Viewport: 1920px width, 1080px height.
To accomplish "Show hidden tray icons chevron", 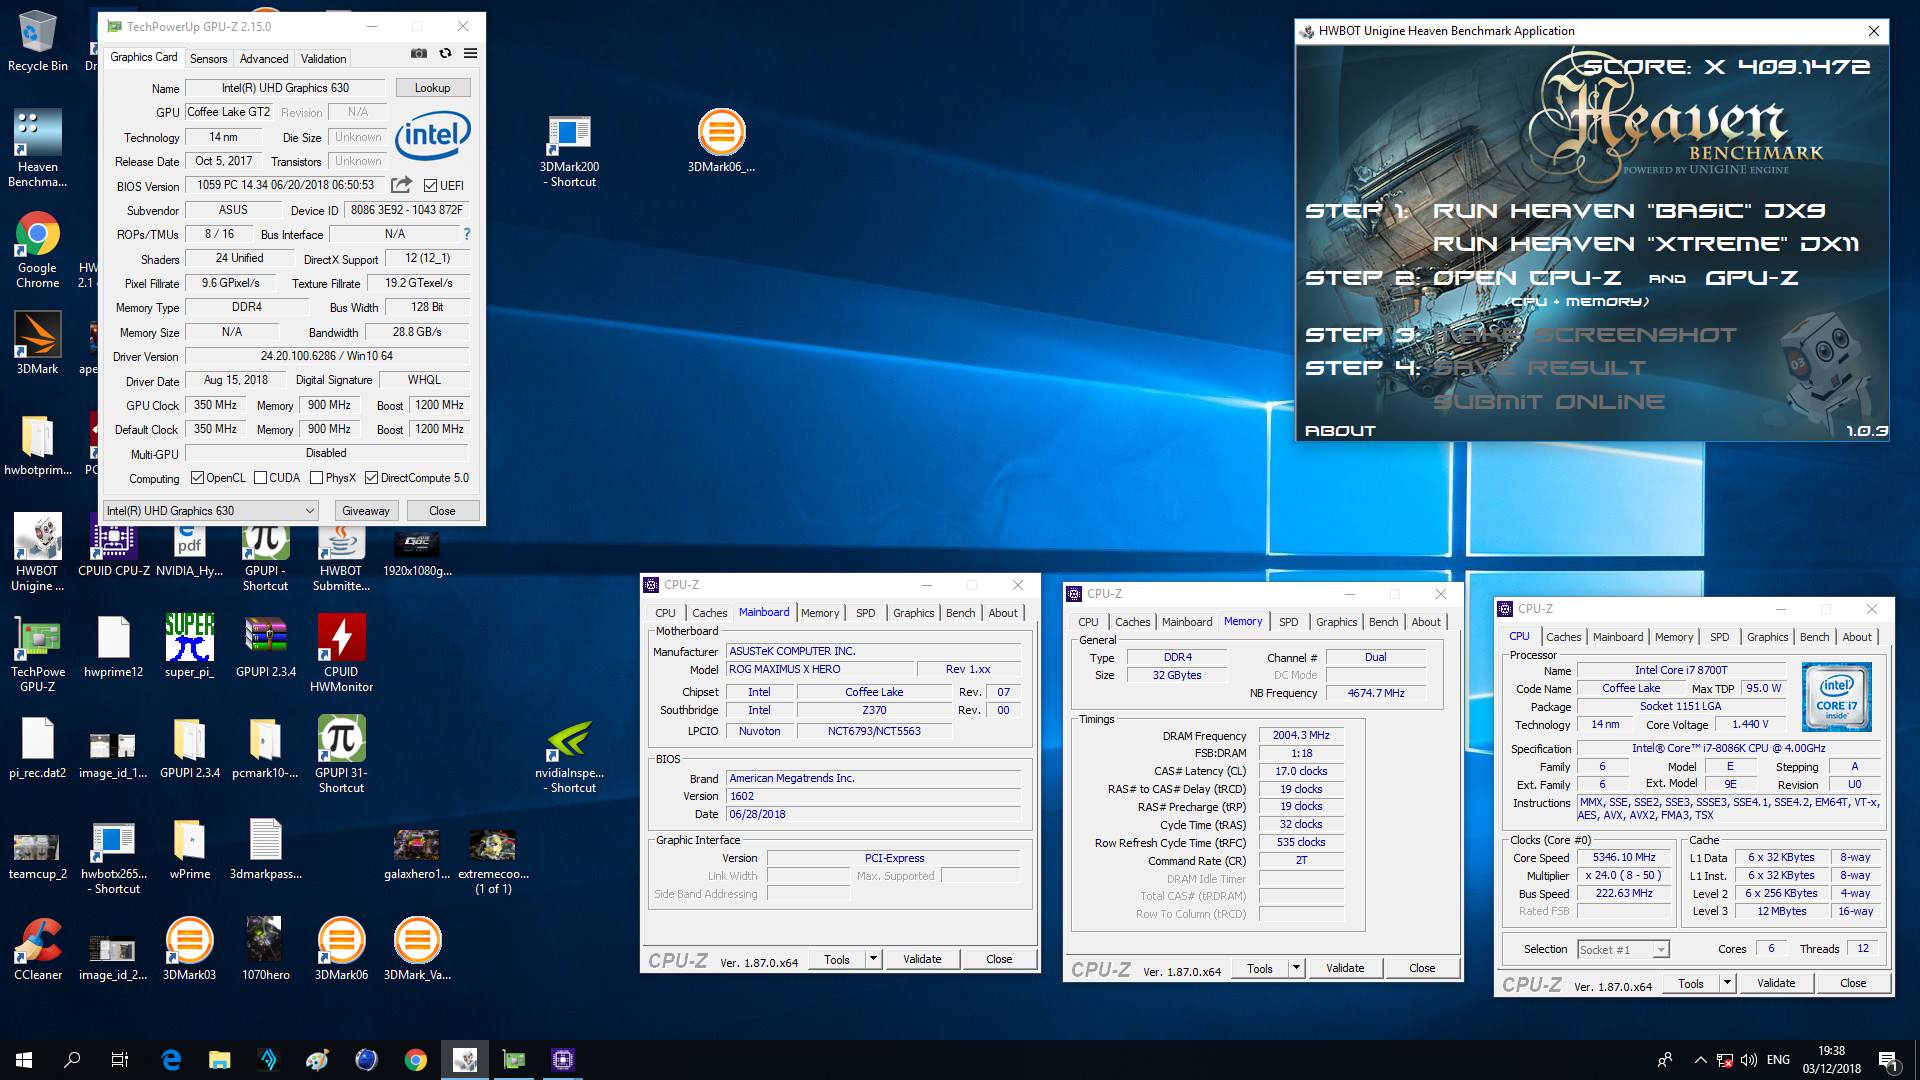I will coord(1700,1060).
